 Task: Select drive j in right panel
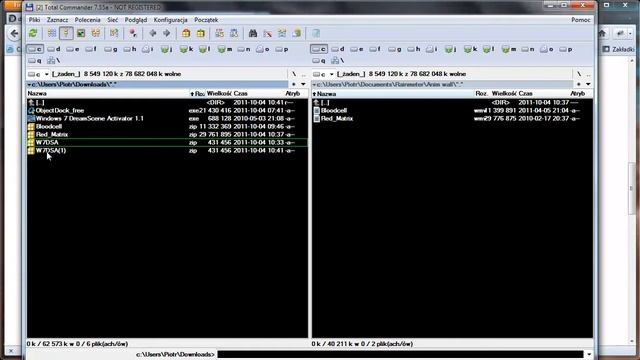(x=451, y=49)
